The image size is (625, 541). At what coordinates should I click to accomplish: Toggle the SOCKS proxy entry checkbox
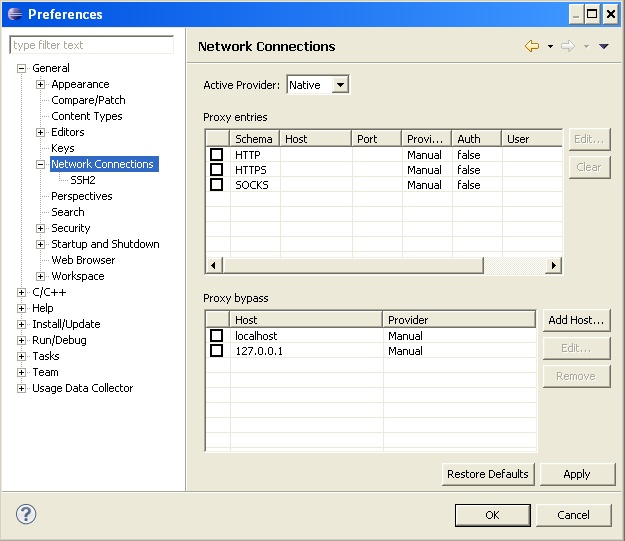[x=216, y=185]
